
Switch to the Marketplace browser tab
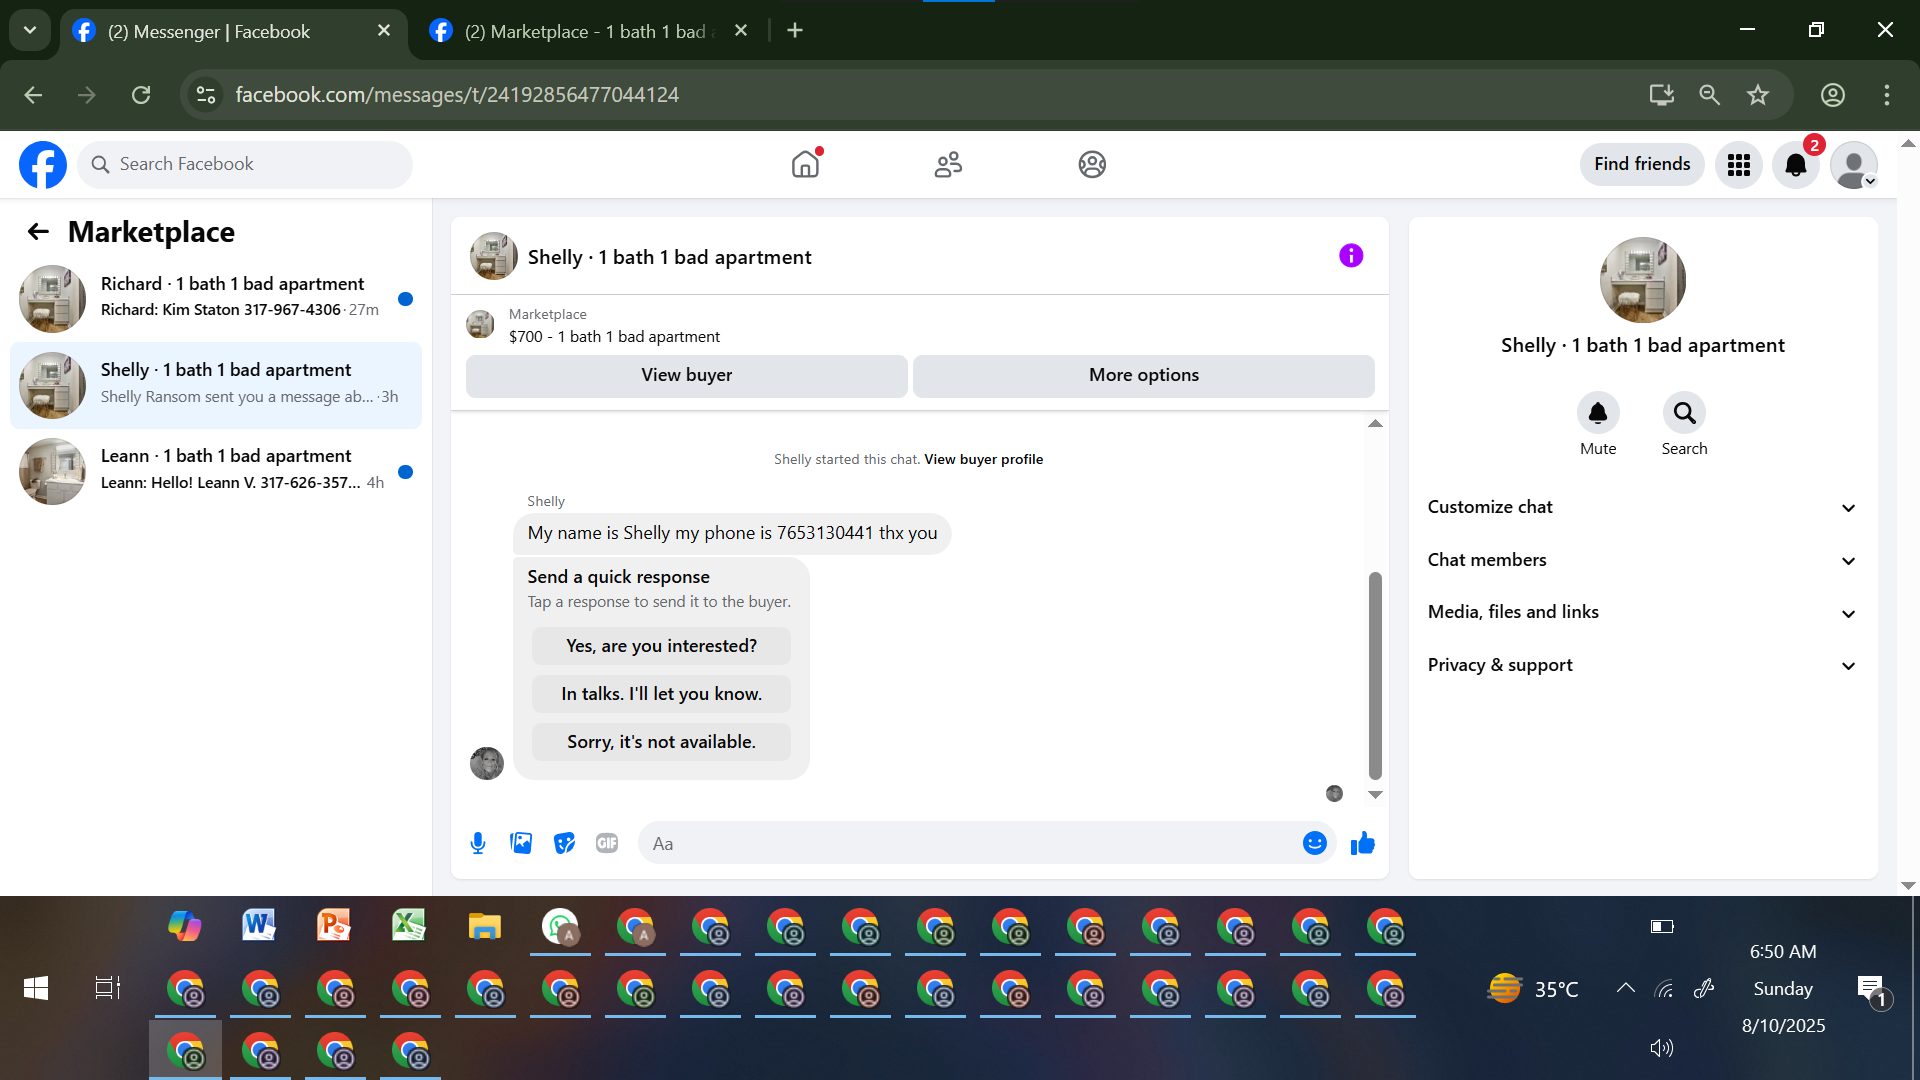[585, 31]
